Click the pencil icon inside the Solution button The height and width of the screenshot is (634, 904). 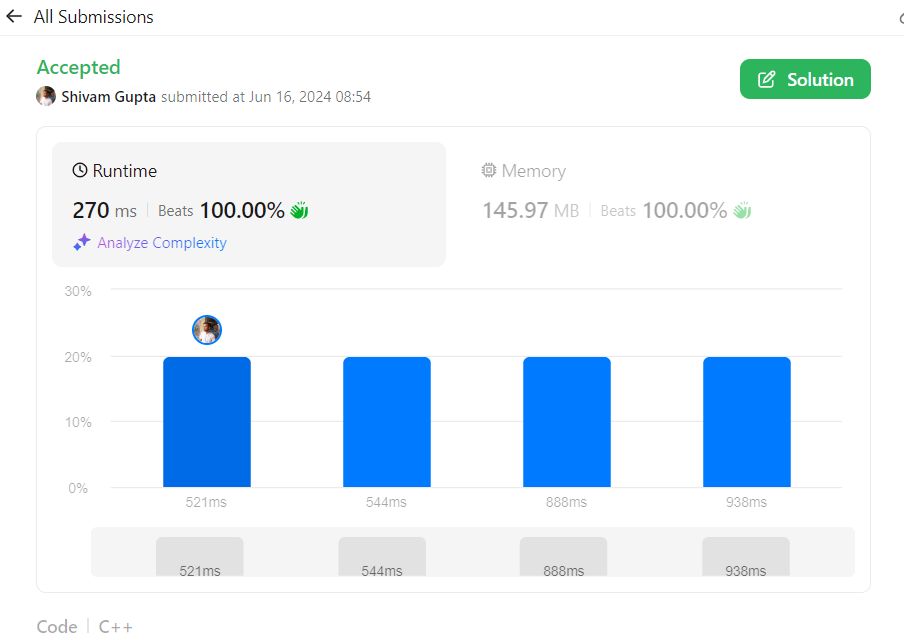767,80
